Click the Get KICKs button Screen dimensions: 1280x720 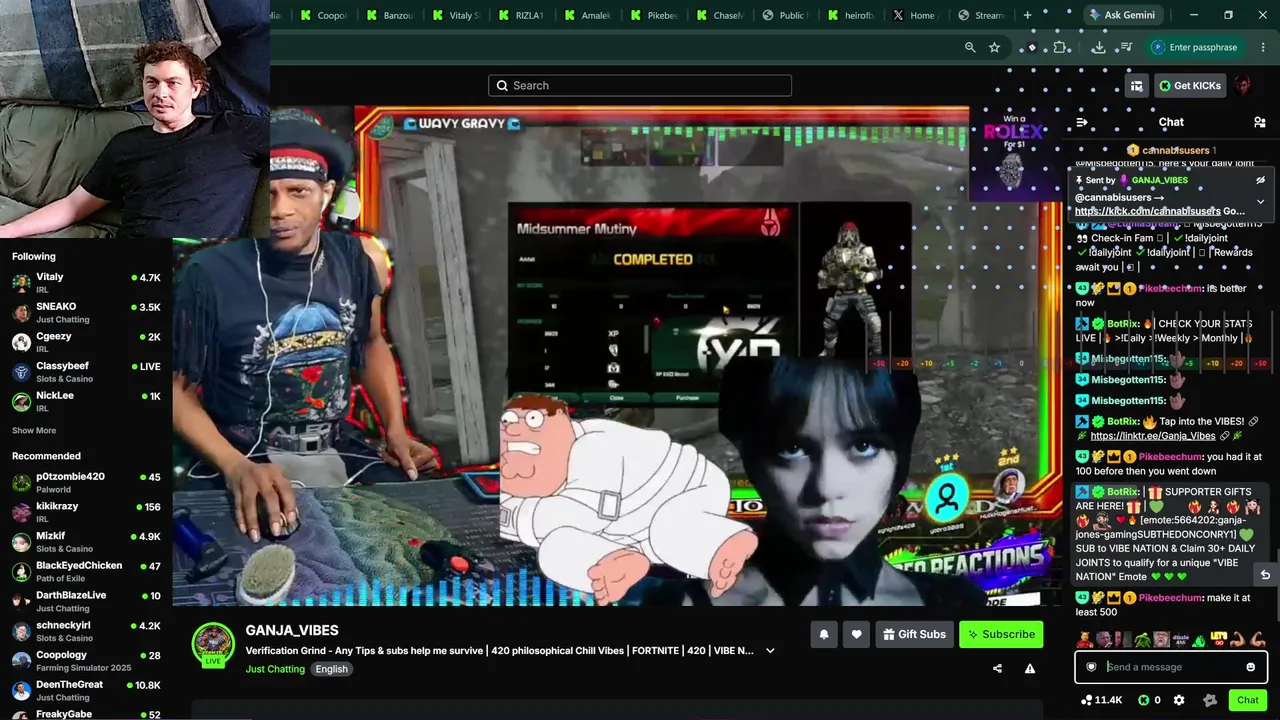(1190, 86)
